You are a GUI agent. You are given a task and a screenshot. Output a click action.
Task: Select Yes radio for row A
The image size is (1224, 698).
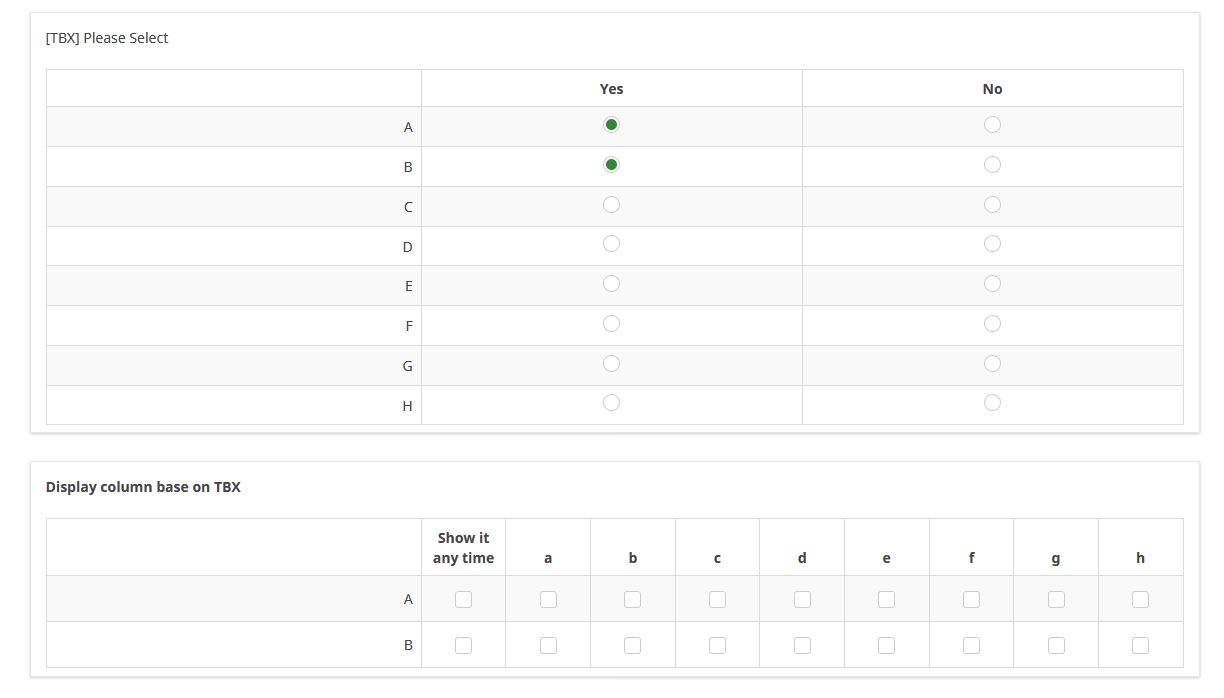tap(611, 125)
